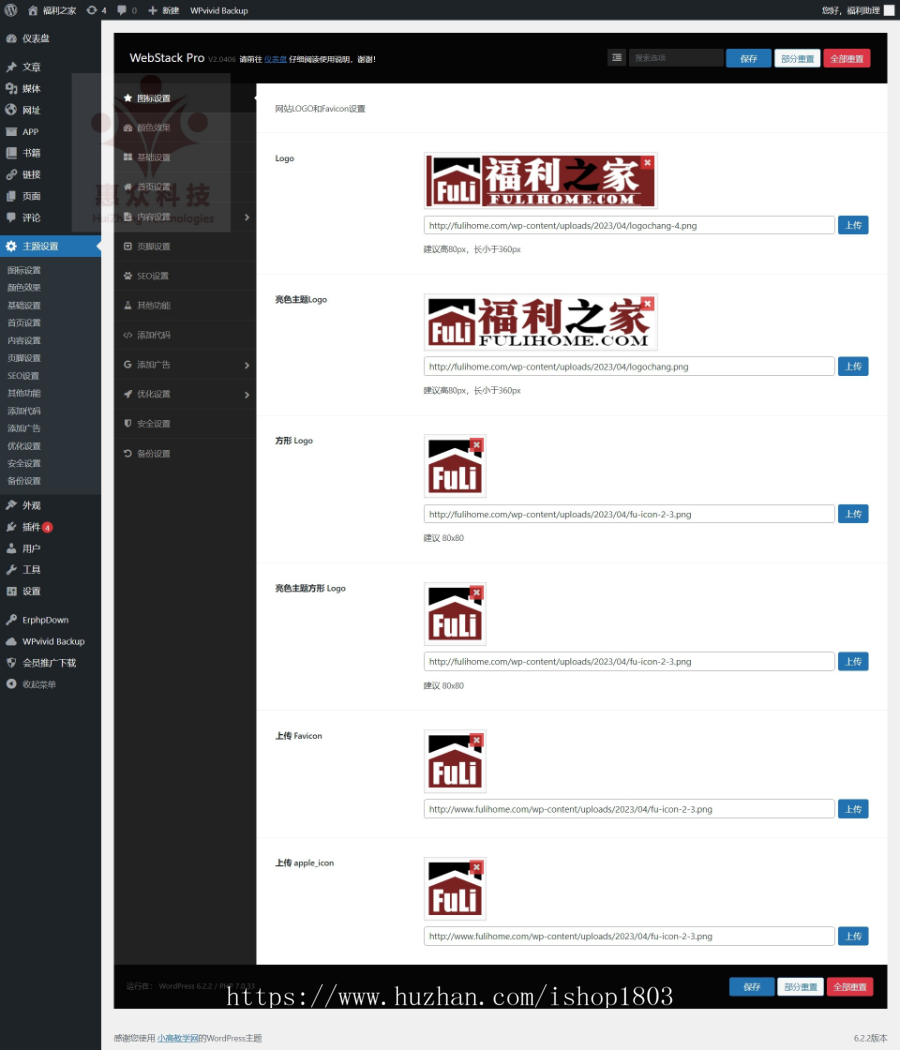Click the logochang-4.png URL input field
900x1050 pixels.
629,225
